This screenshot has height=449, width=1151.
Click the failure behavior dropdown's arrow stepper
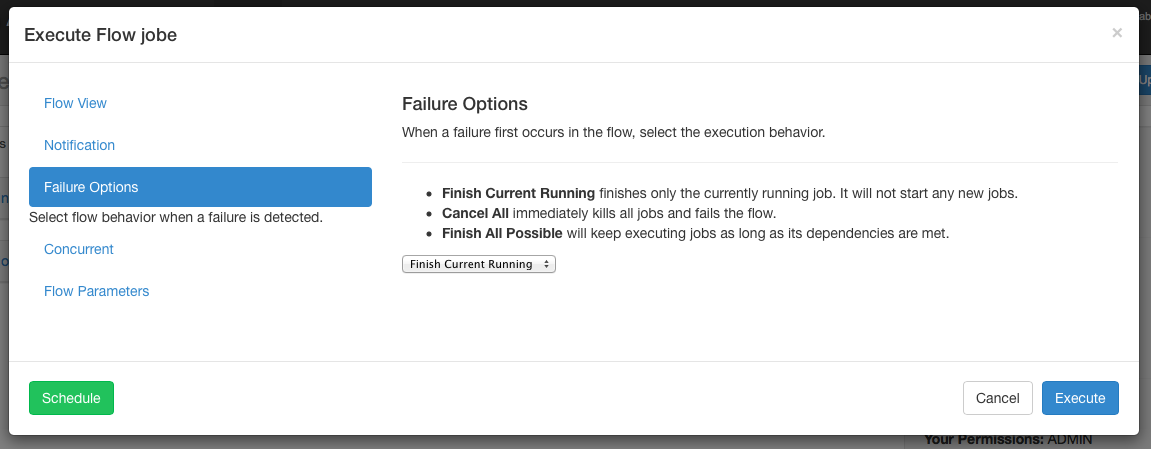click(x=546, y=264)
